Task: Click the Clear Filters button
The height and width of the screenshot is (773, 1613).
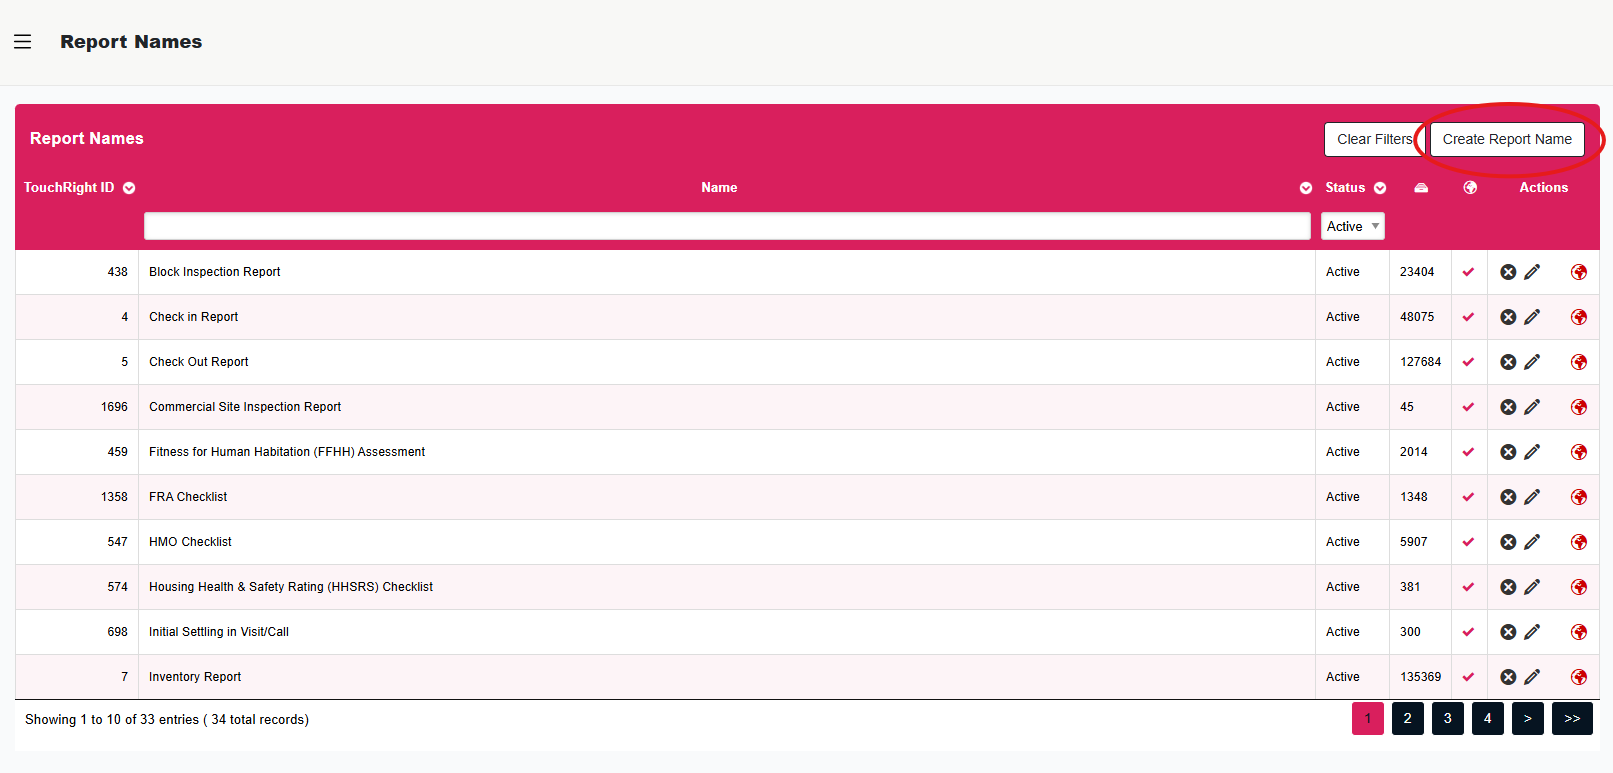Action: (1375, 140)
